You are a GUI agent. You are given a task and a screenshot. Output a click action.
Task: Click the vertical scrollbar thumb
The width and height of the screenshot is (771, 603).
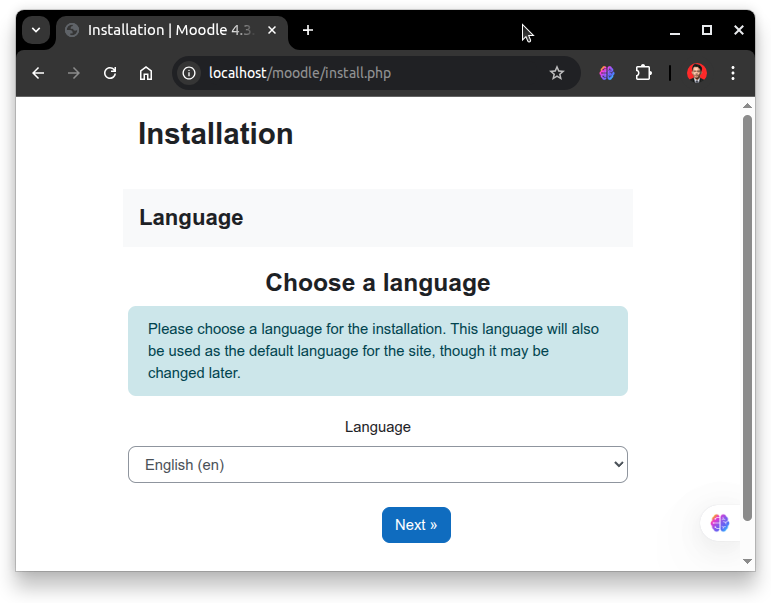point(747,317)
